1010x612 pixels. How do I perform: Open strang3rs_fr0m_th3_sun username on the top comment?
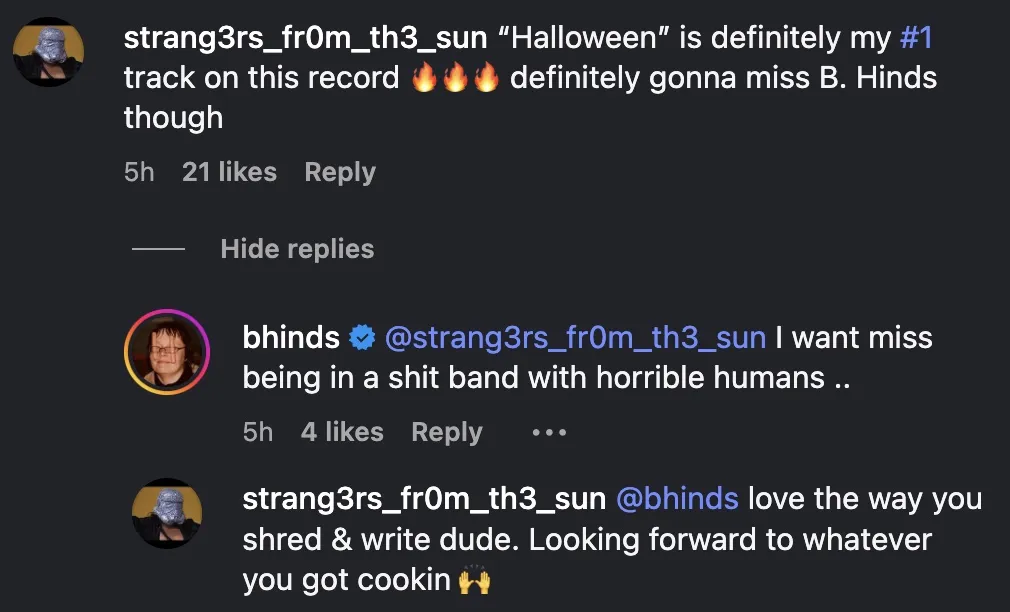[x=305, y=38]
